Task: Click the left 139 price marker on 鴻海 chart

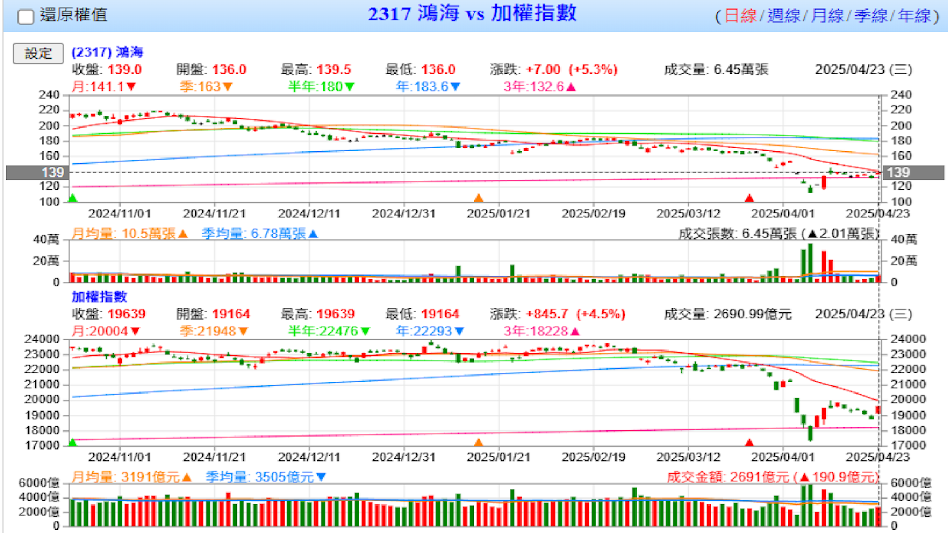Action: point(36,172)
